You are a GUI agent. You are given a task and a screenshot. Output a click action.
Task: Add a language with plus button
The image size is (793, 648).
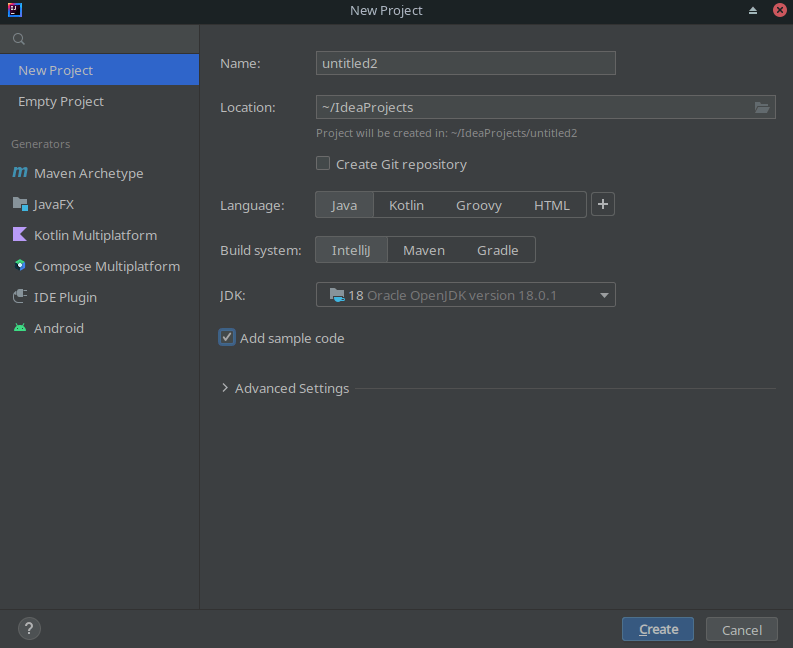click(603, 204)
